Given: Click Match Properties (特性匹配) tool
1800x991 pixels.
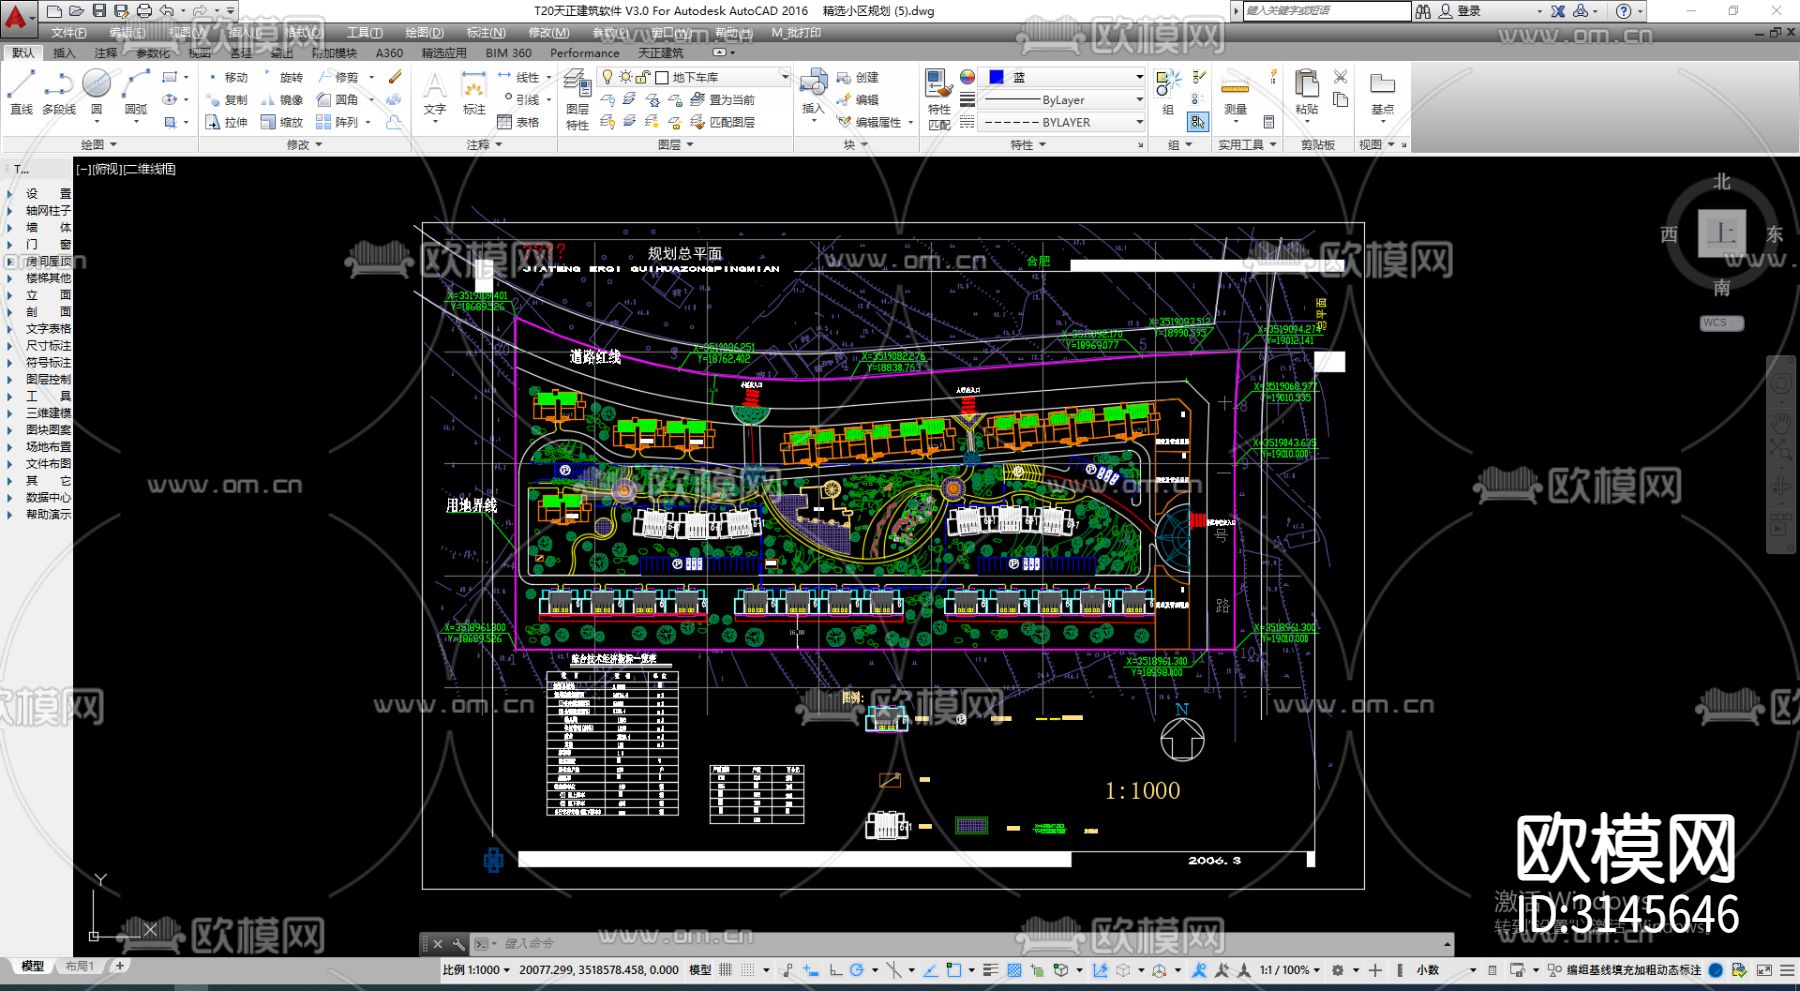Looking at the screenshot, I should (938, 100).
